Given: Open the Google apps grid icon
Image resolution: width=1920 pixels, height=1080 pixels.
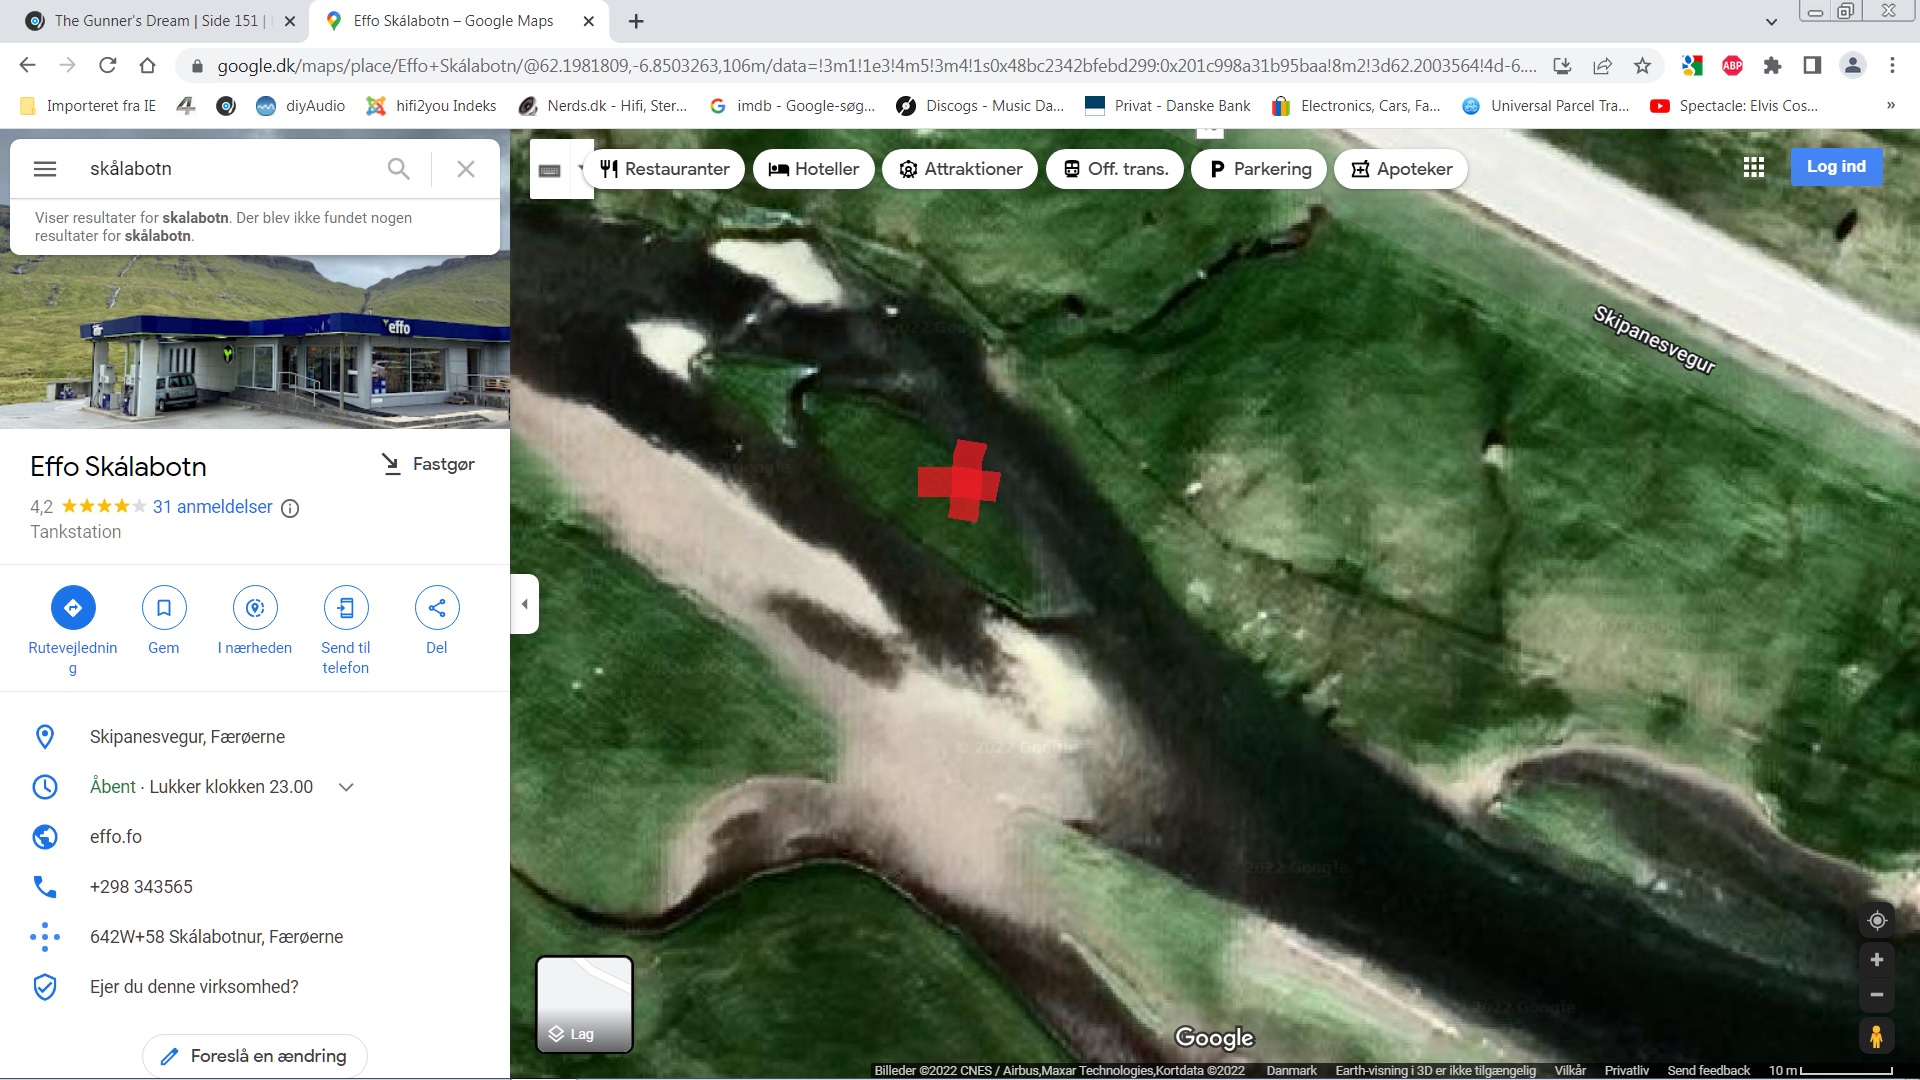Looking at the screenshot, I should pyautogui.click(x=1753, y=168).
